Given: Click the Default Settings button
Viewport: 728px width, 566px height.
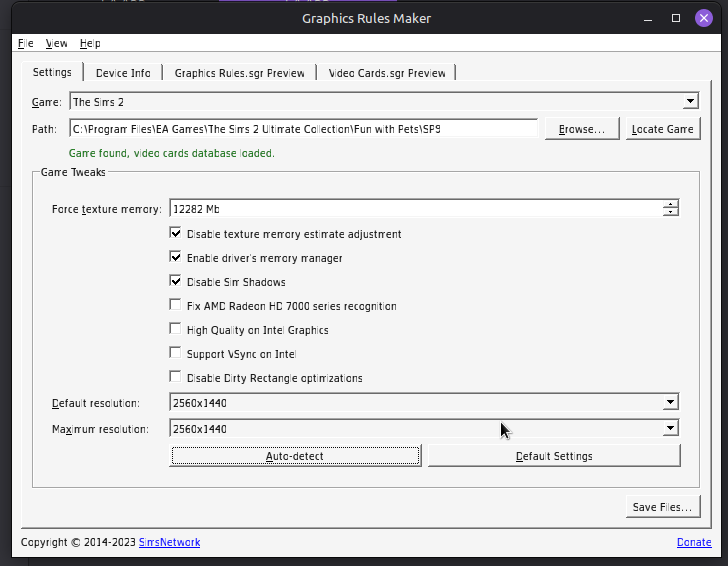Looking at the screenshot, I should [554, 455].
